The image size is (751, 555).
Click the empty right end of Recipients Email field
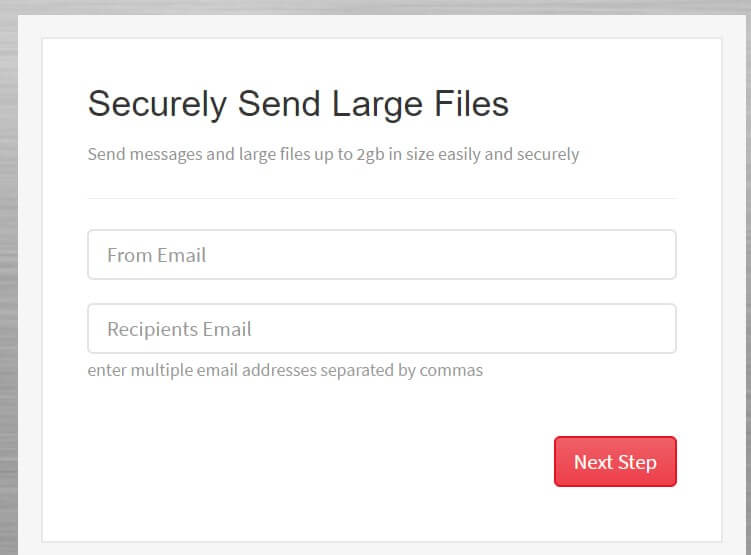click(x=599, y=329)
